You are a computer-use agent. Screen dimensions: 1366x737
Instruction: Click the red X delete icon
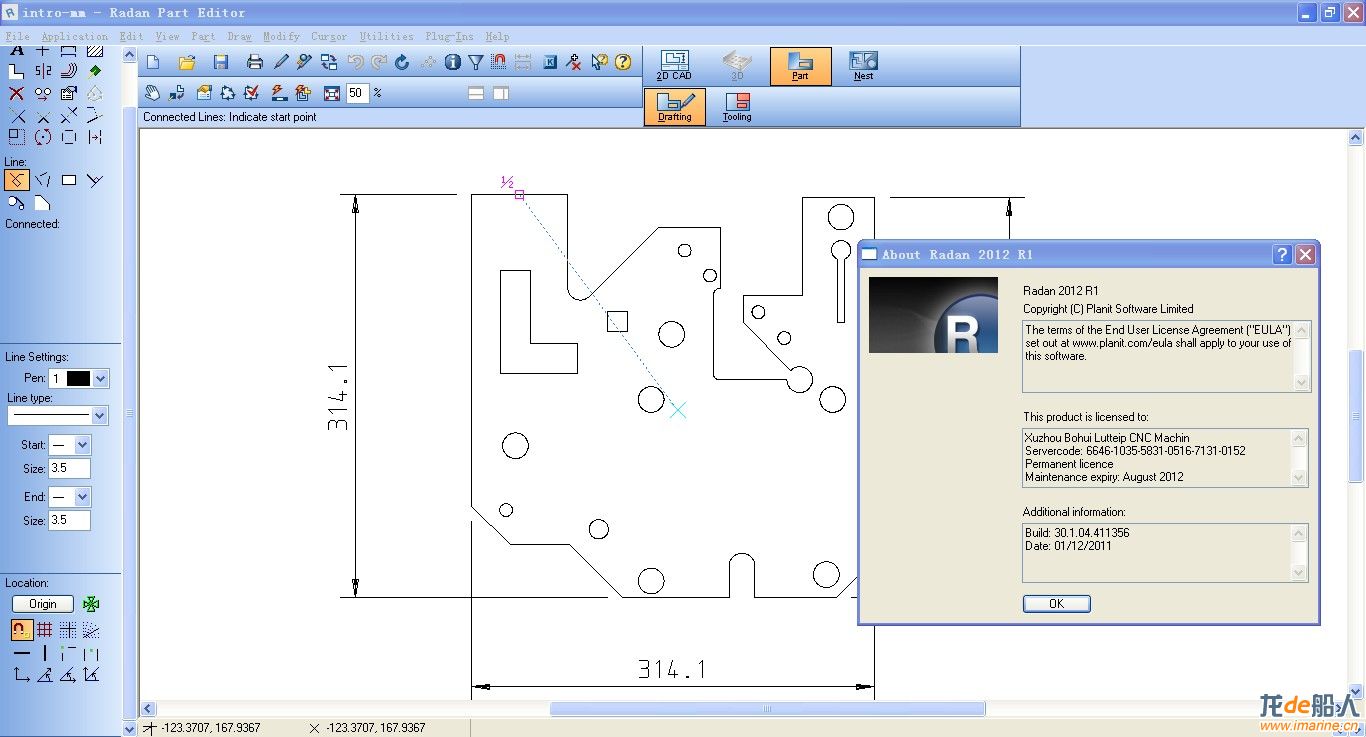coord(17,93)
